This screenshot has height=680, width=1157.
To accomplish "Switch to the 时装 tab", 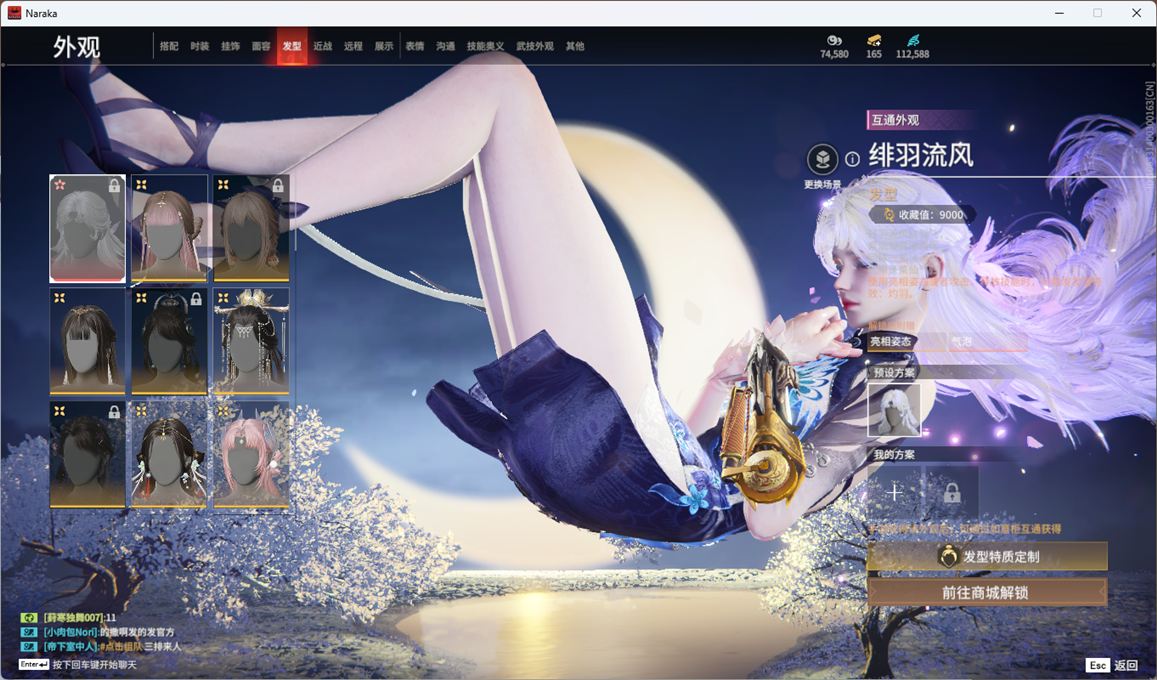I will coord(200,46).
